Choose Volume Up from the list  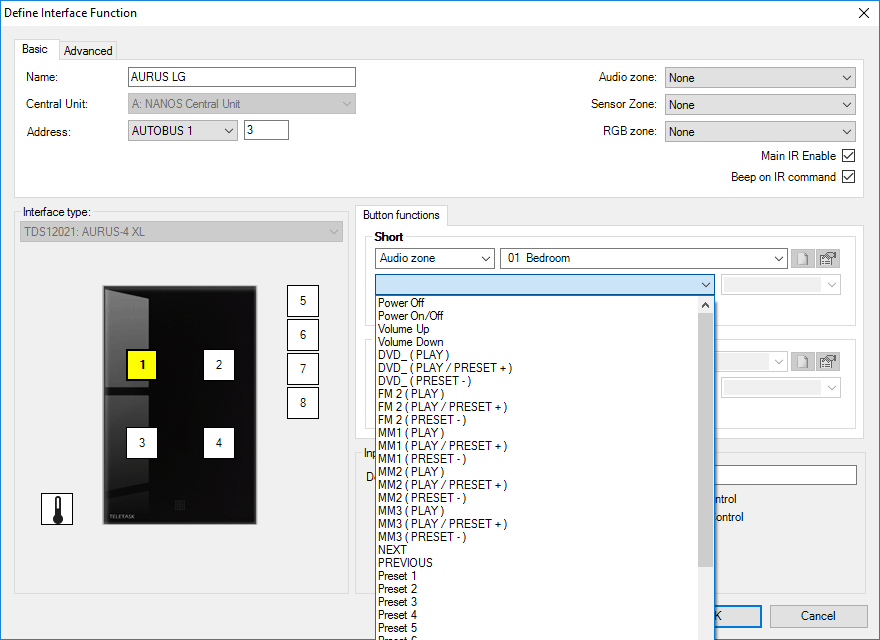click(x=404, y=329)
